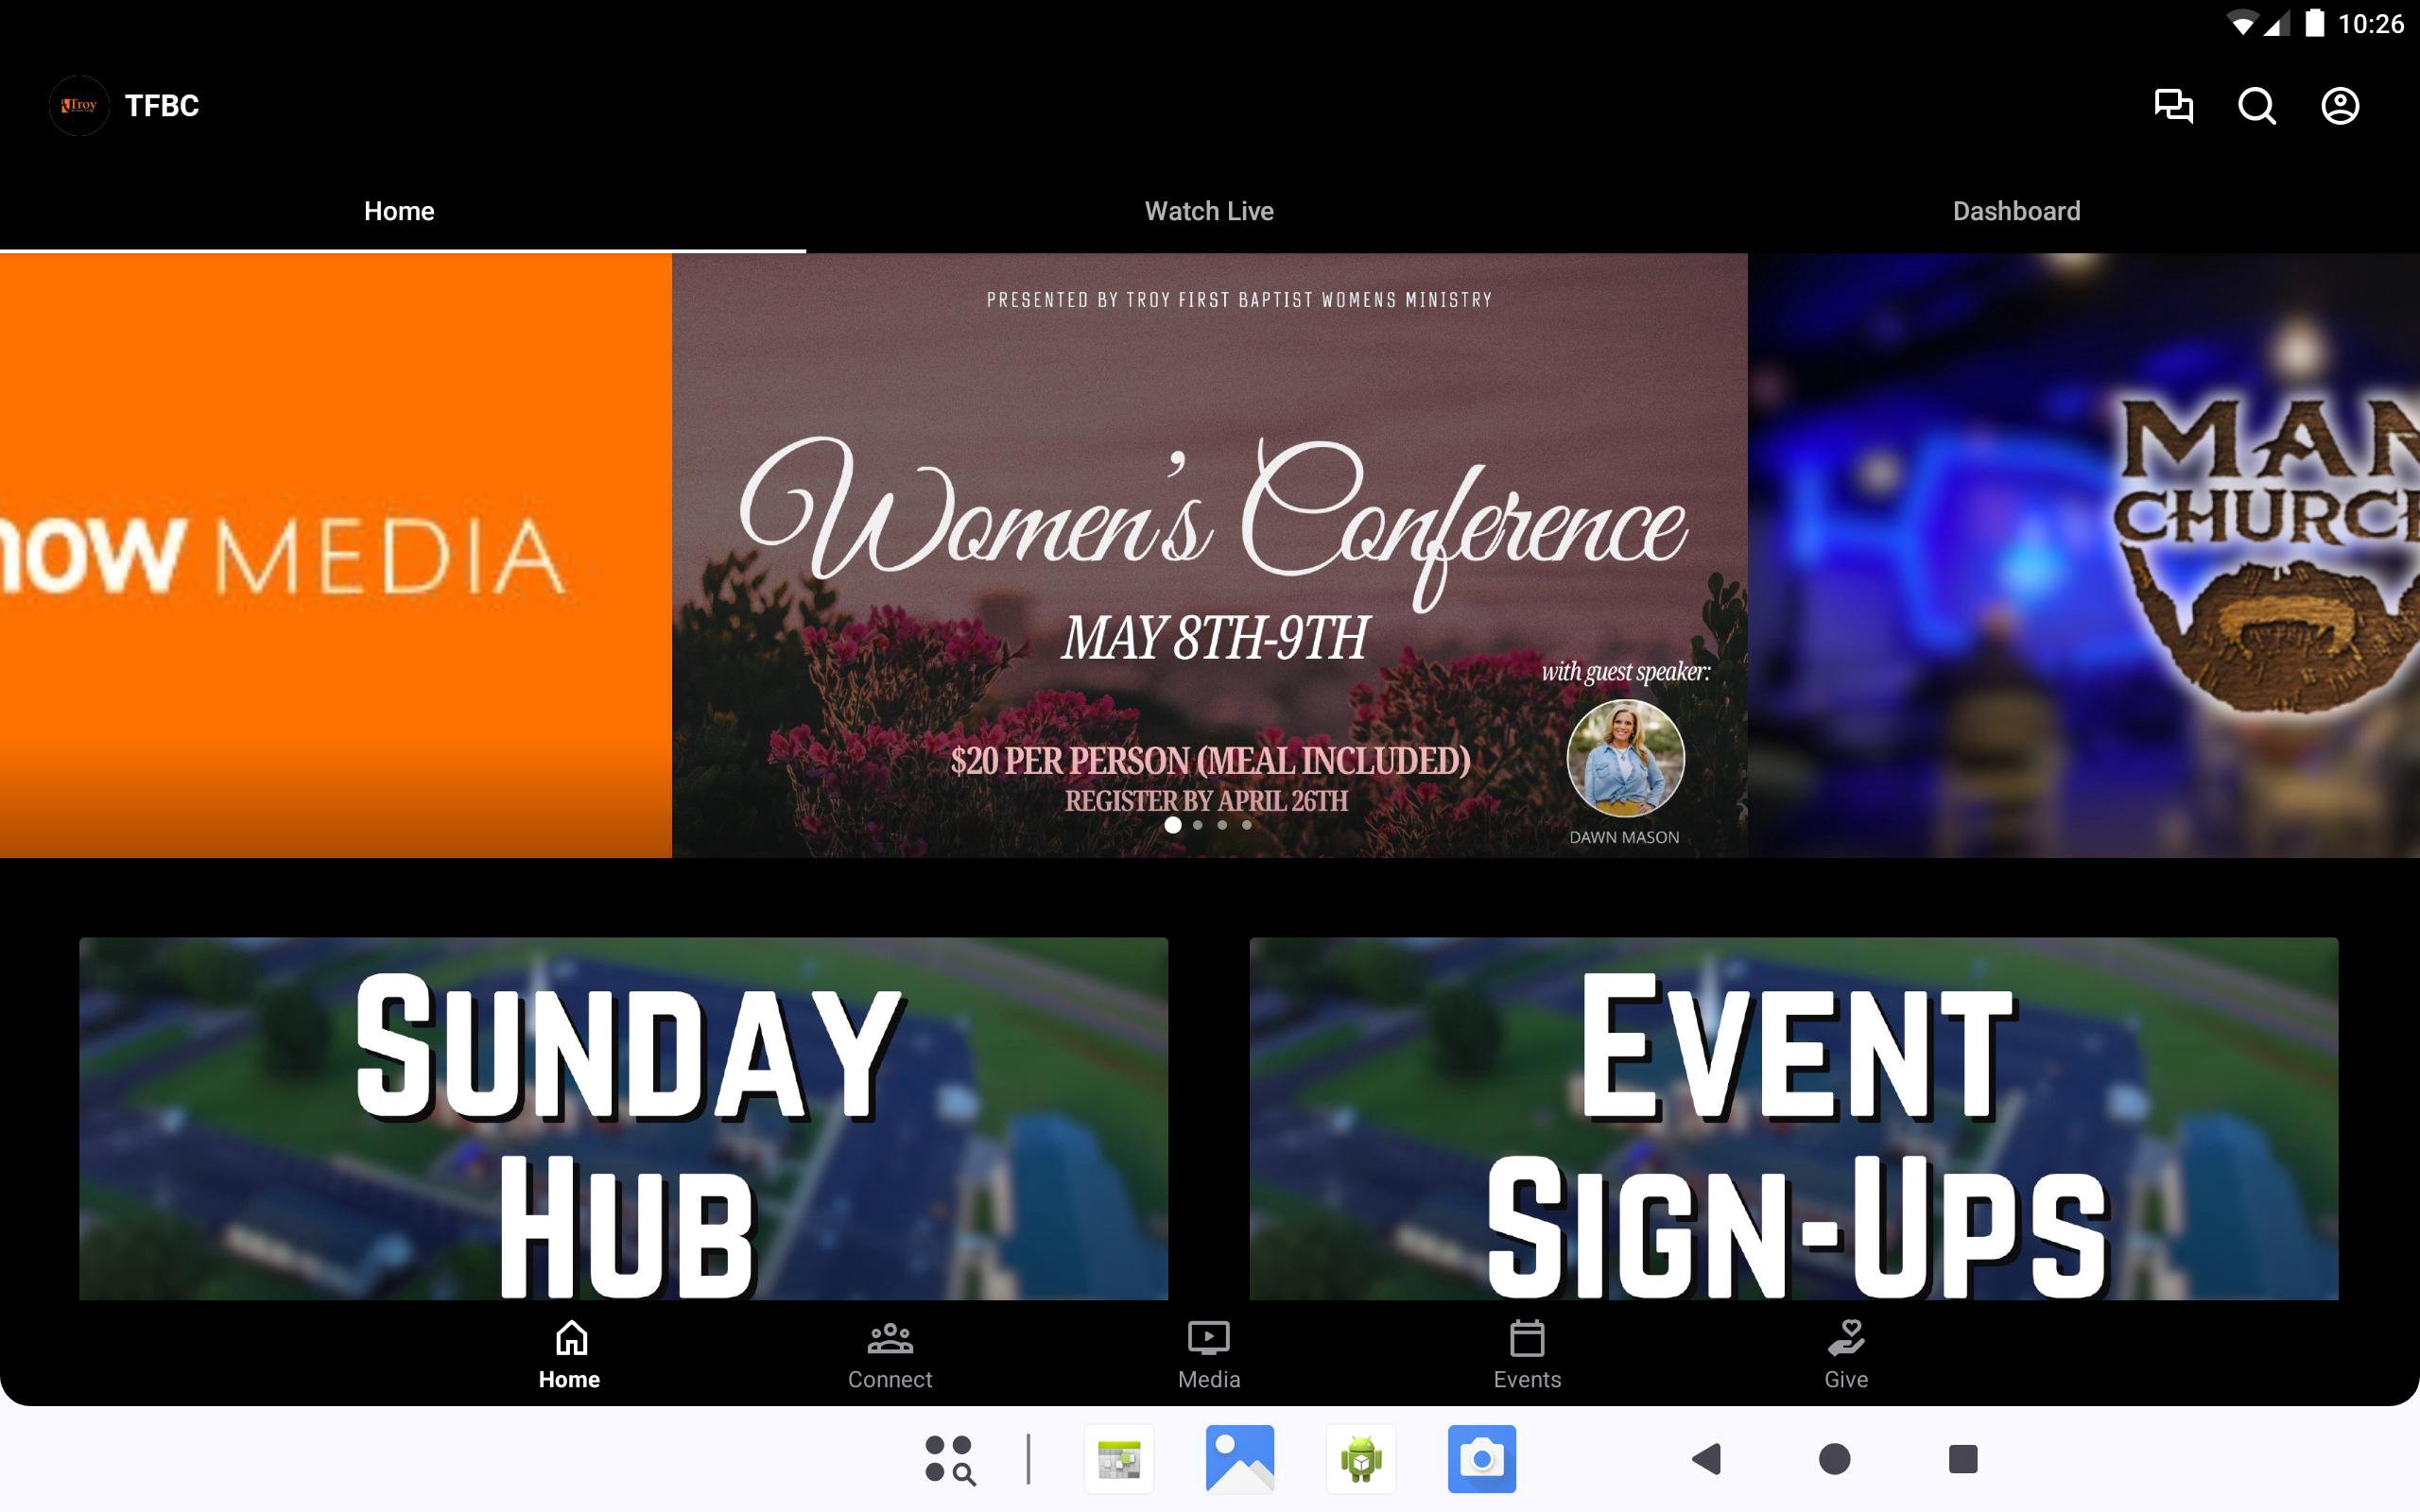Switch to the Dashboard tab
The image size is (2420, 1512).
point(2016,211)
